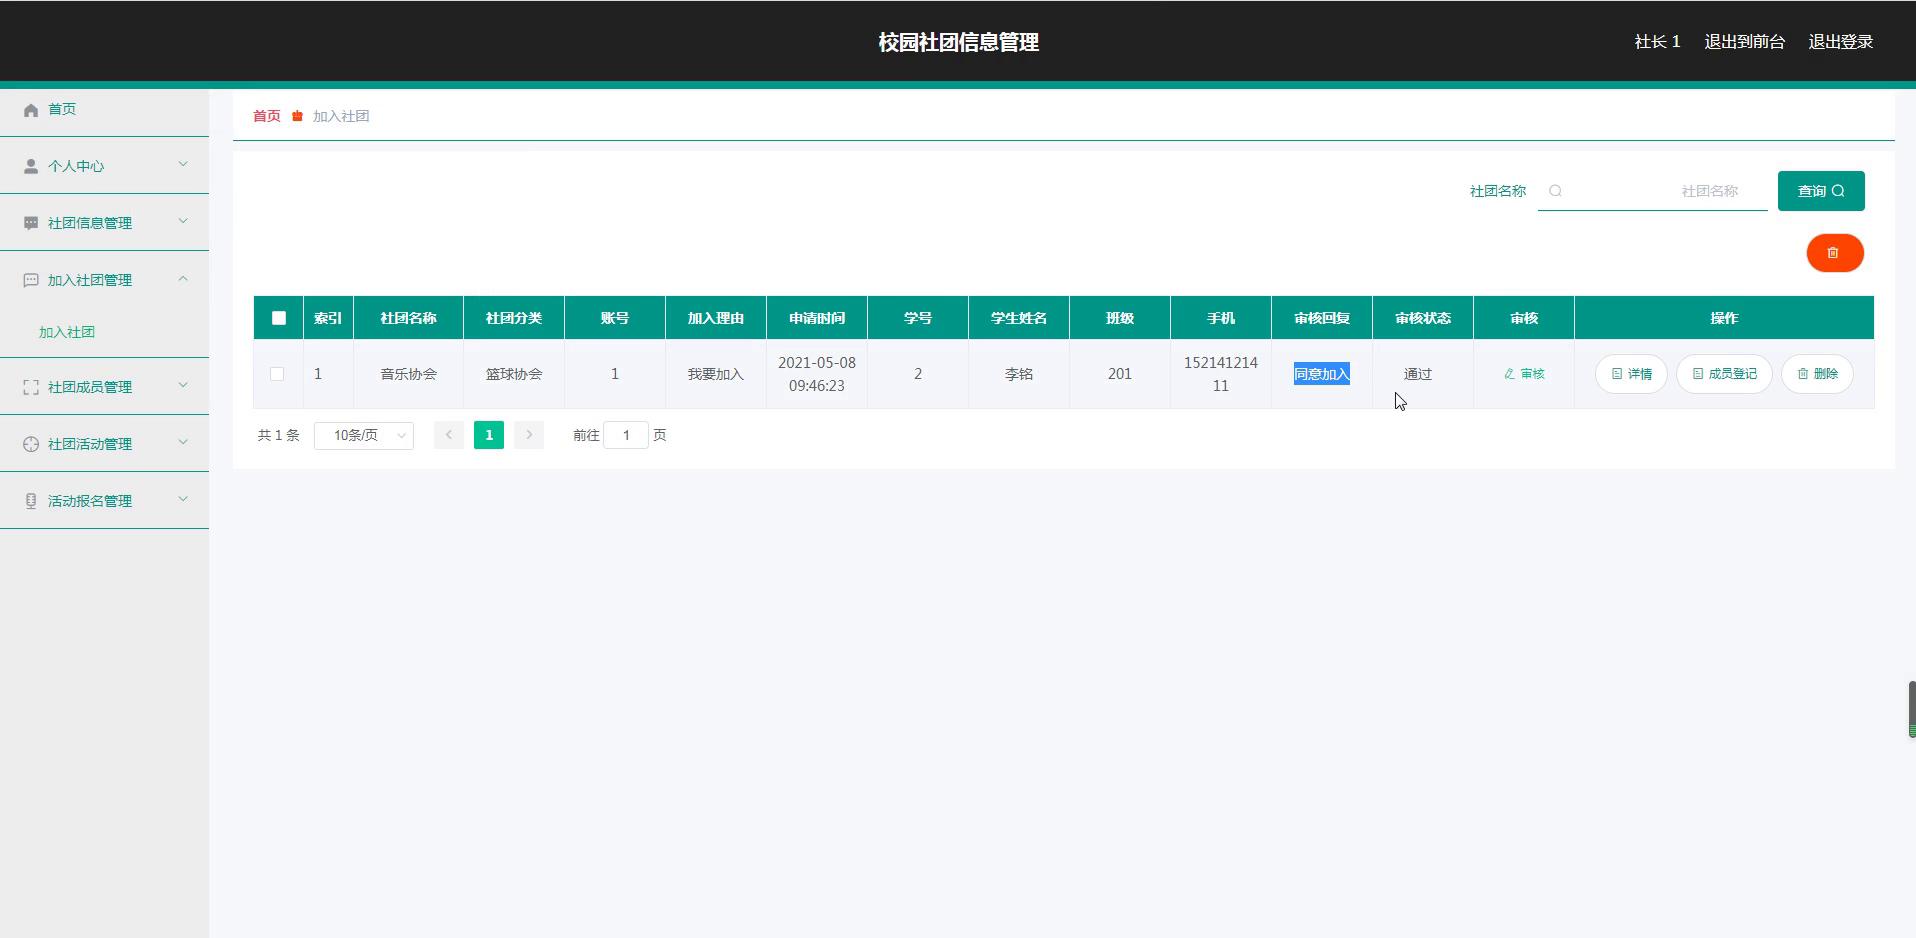Click the red trash delete button

1834,253
